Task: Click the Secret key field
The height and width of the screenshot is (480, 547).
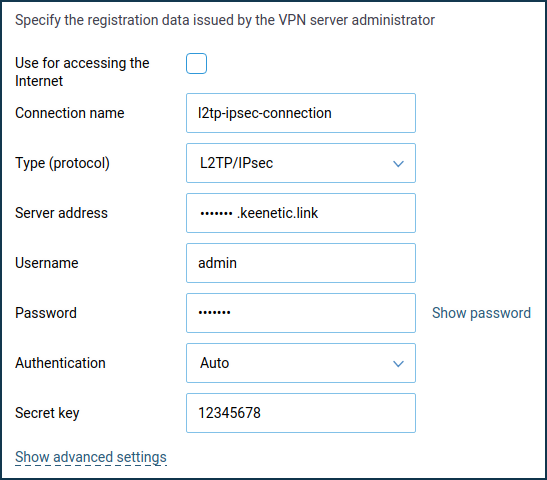Action: point(301,413)
